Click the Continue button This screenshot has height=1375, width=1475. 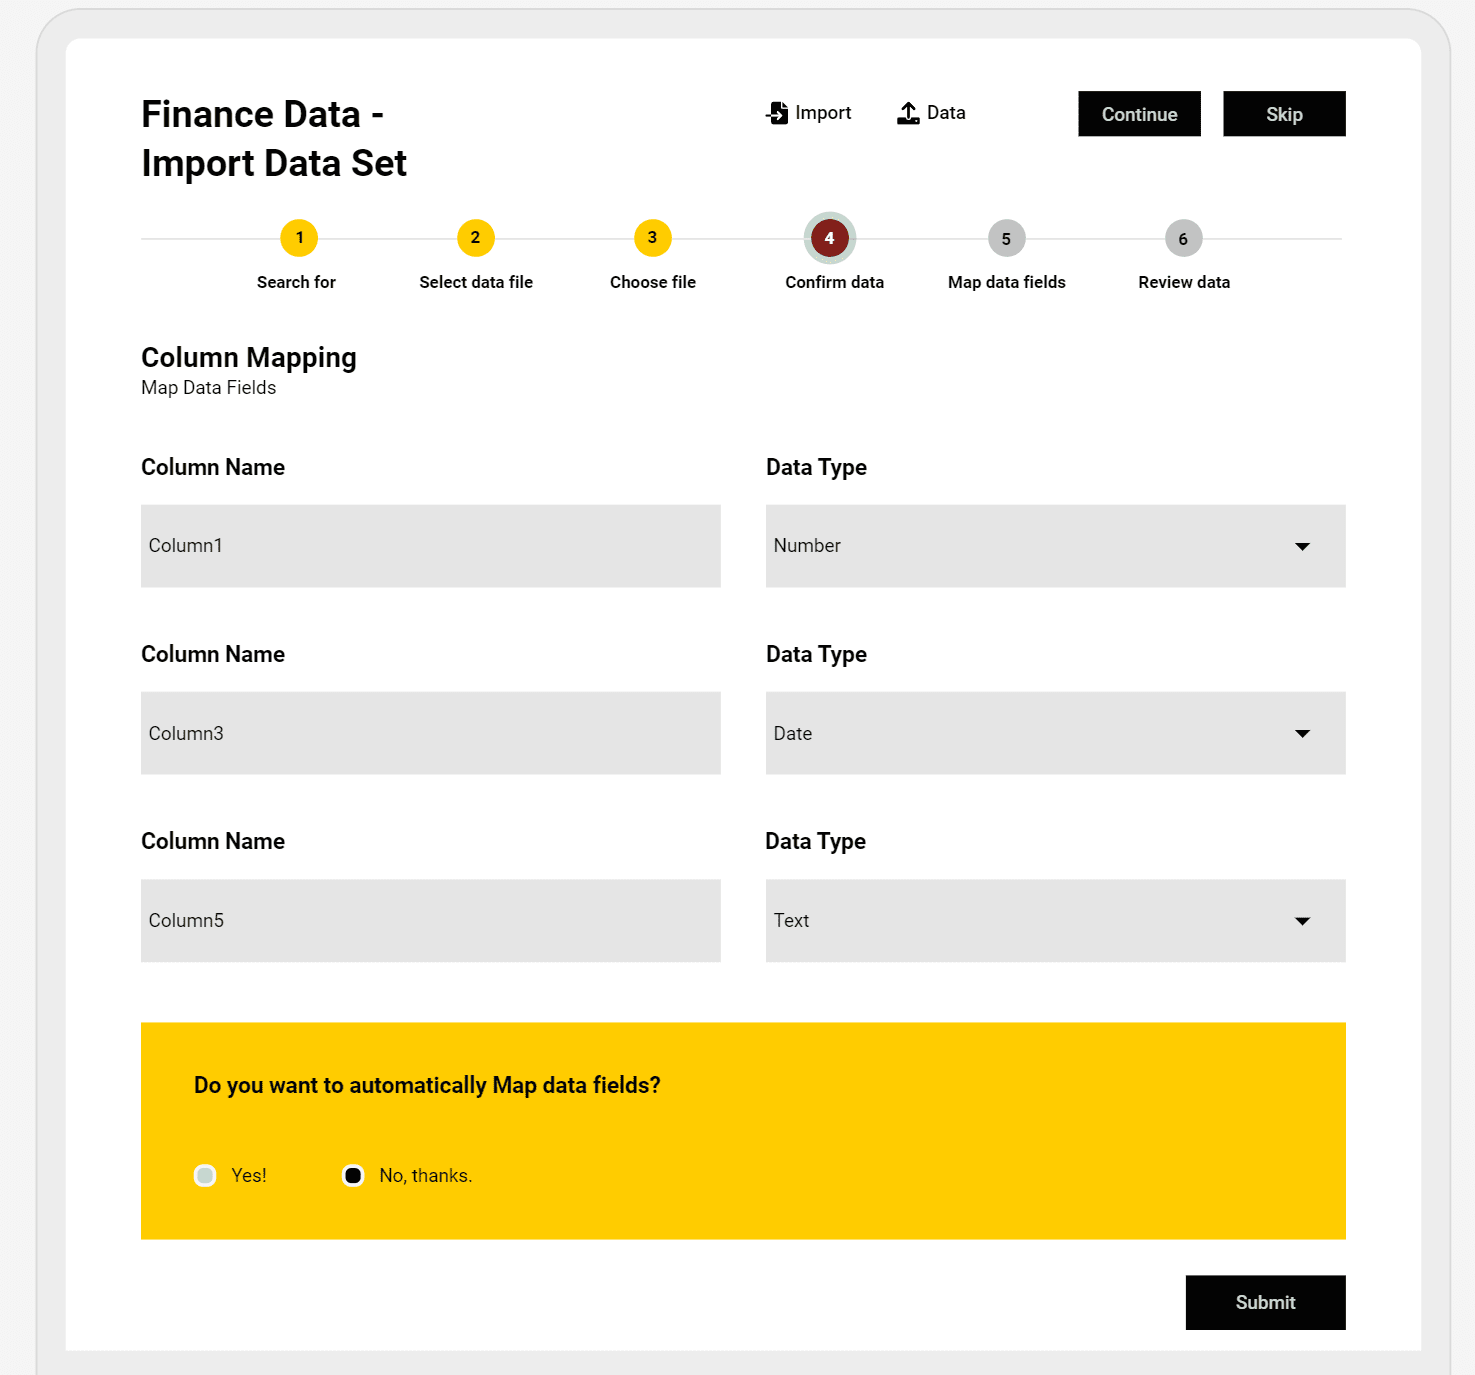pos(1140,114)
